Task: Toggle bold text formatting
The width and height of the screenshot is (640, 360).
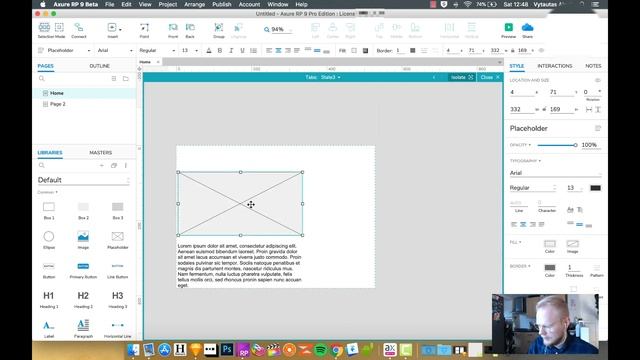Action: pos(220,51)
